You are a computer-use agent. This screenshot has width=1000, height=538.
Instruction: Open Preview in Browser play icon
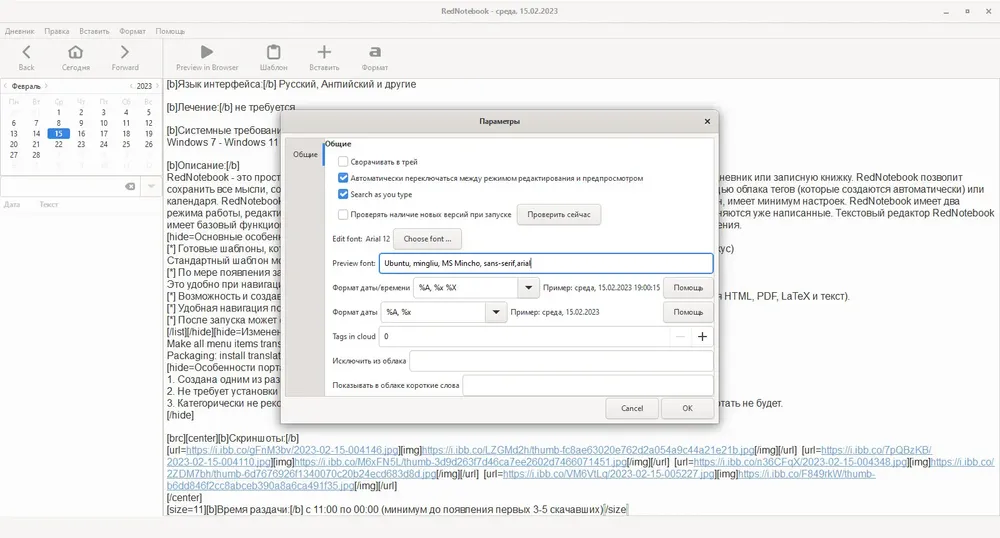click(207, 52)
